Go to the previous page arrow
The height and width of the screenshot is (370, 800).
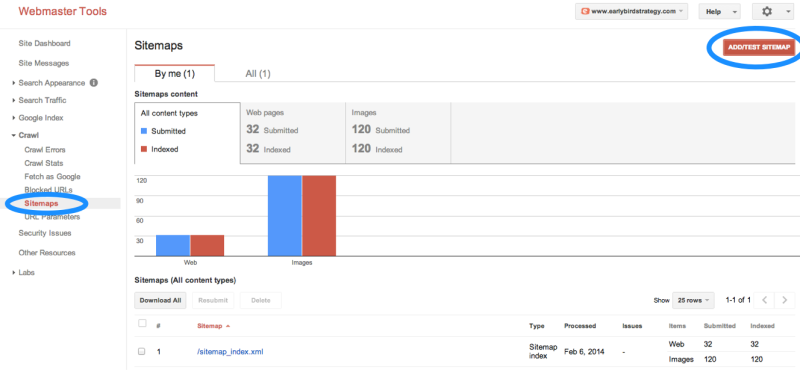764,300
